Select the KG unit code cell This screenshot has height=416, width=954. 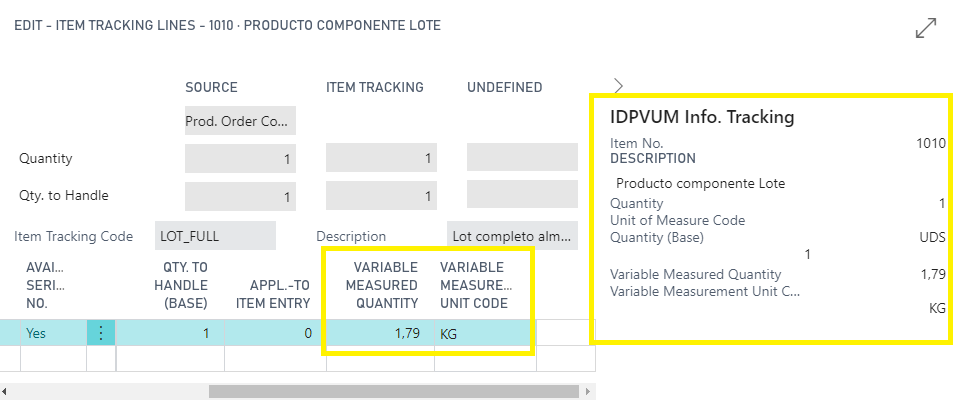pos(485,333)
